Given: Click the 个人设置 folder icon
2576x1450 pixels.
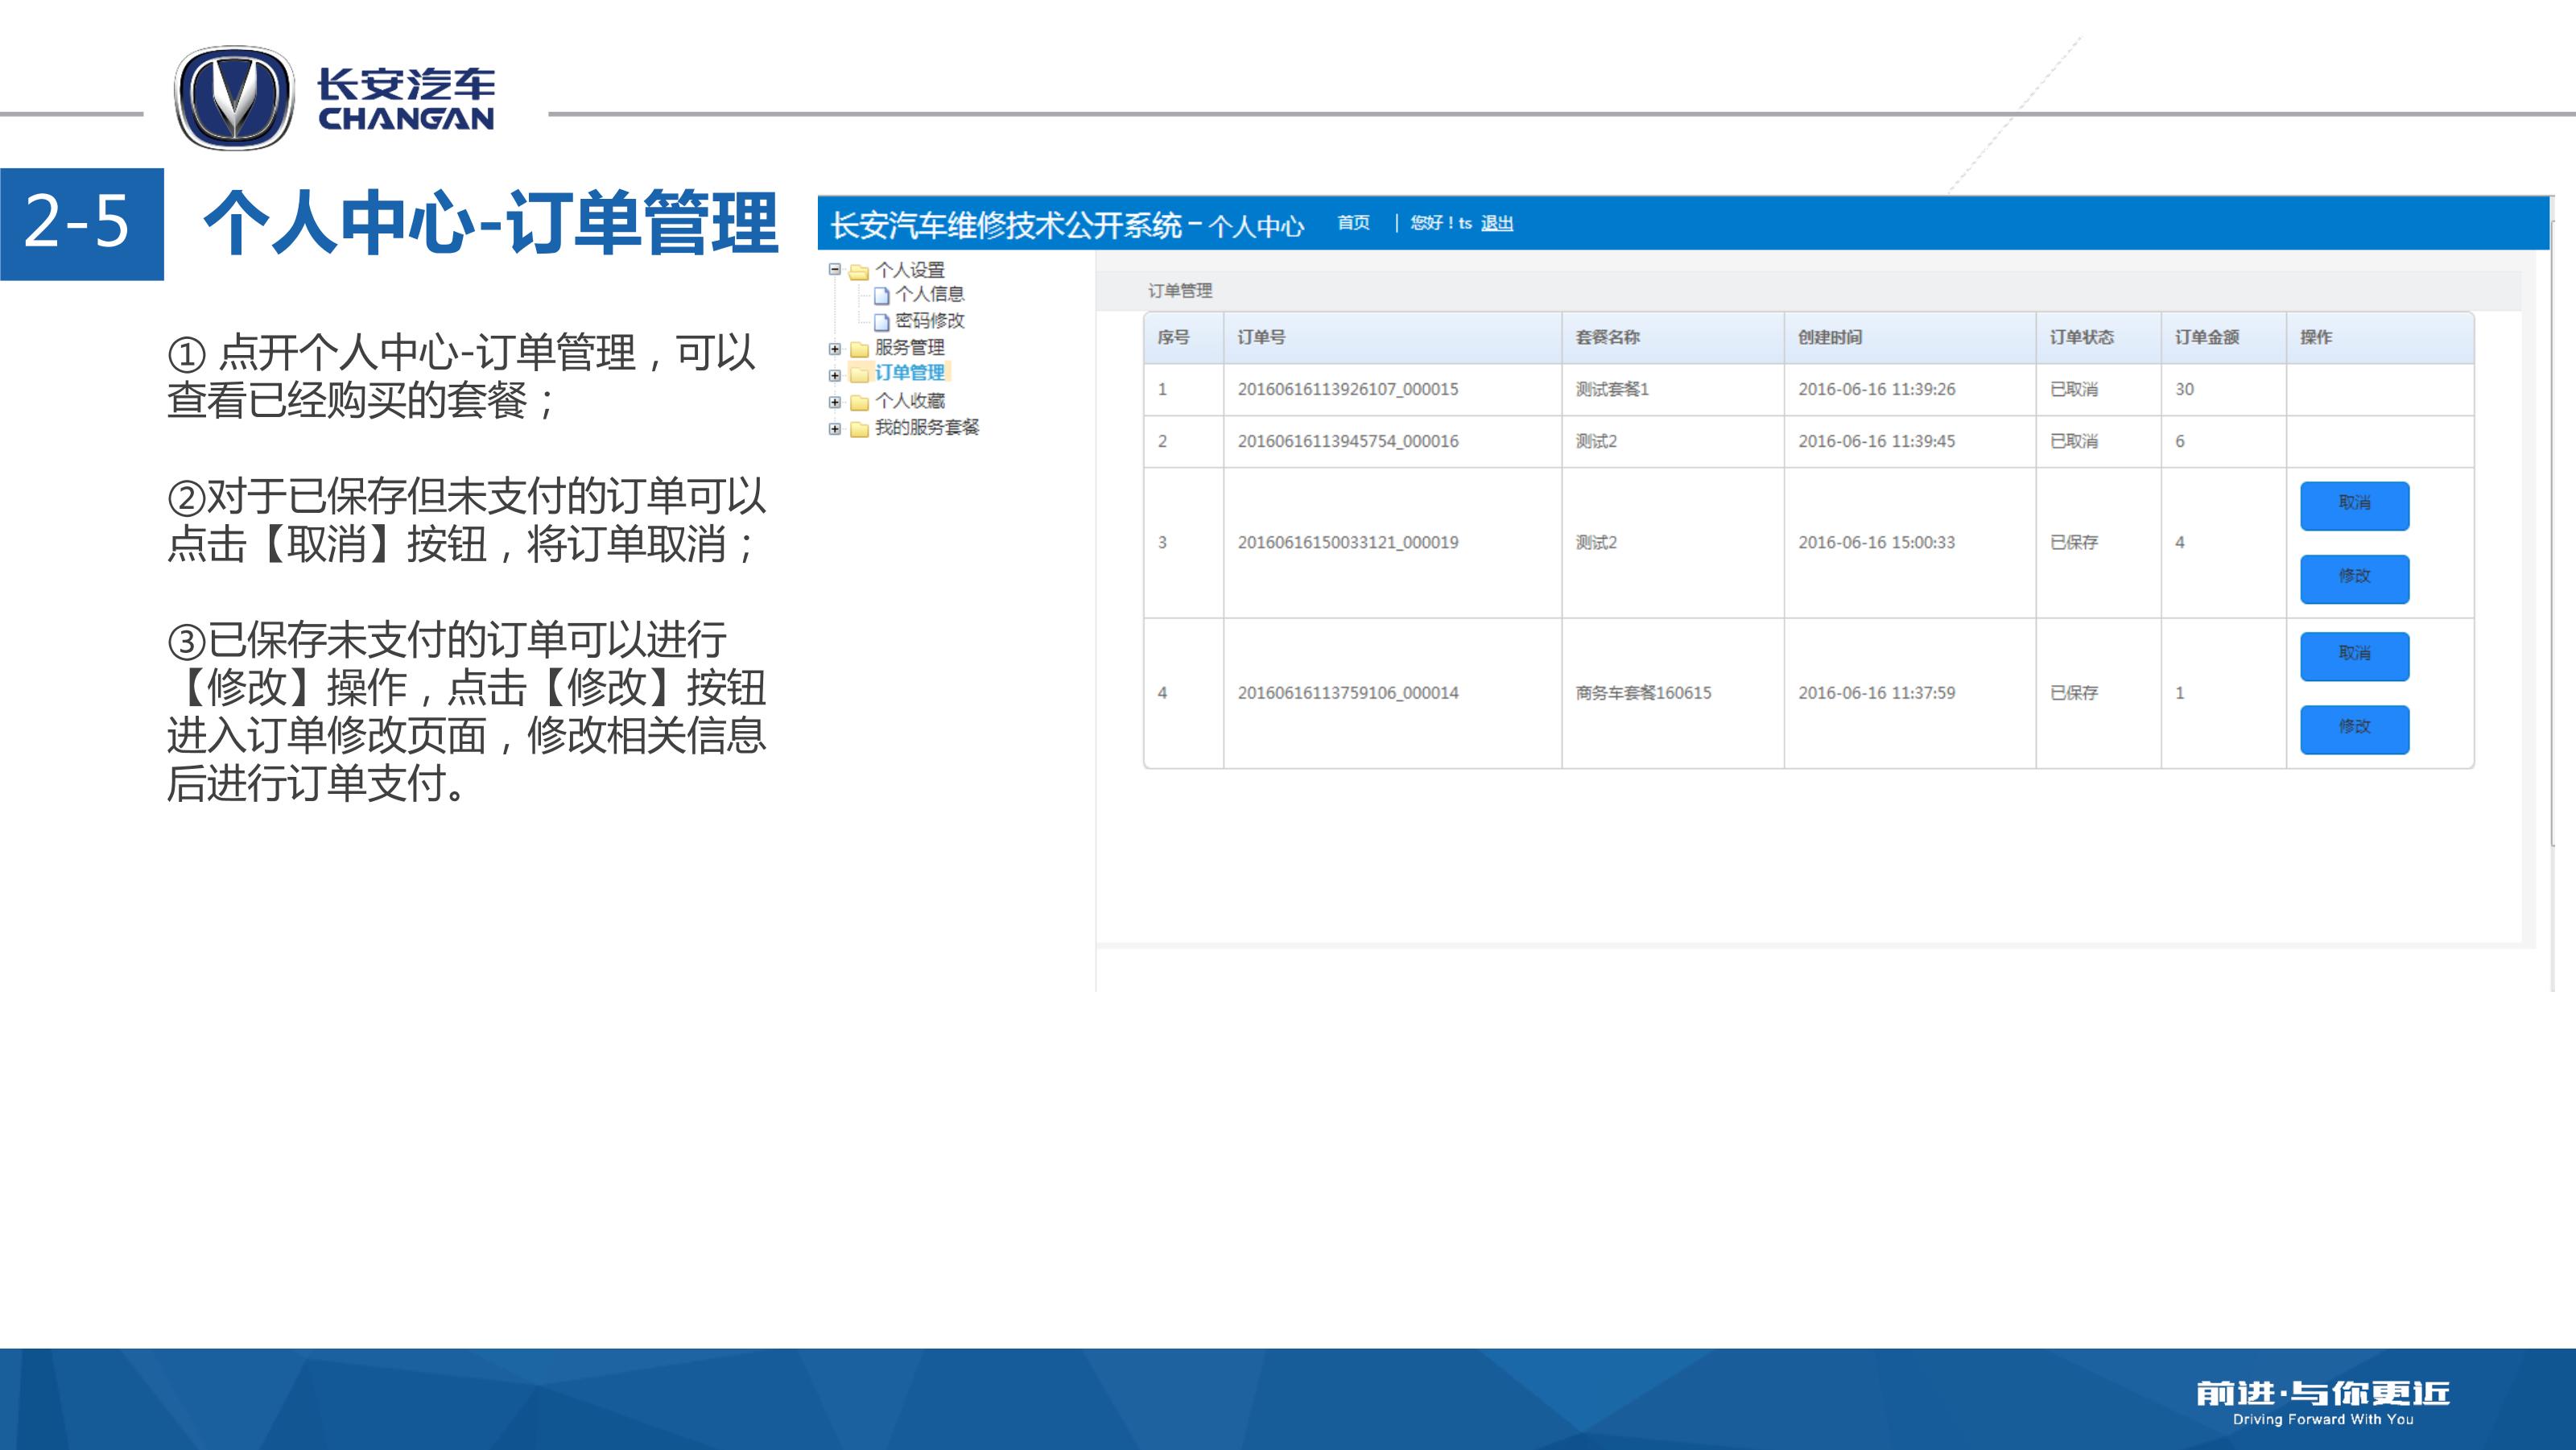Looking at the screenshot, I should (x=858, y=271).
